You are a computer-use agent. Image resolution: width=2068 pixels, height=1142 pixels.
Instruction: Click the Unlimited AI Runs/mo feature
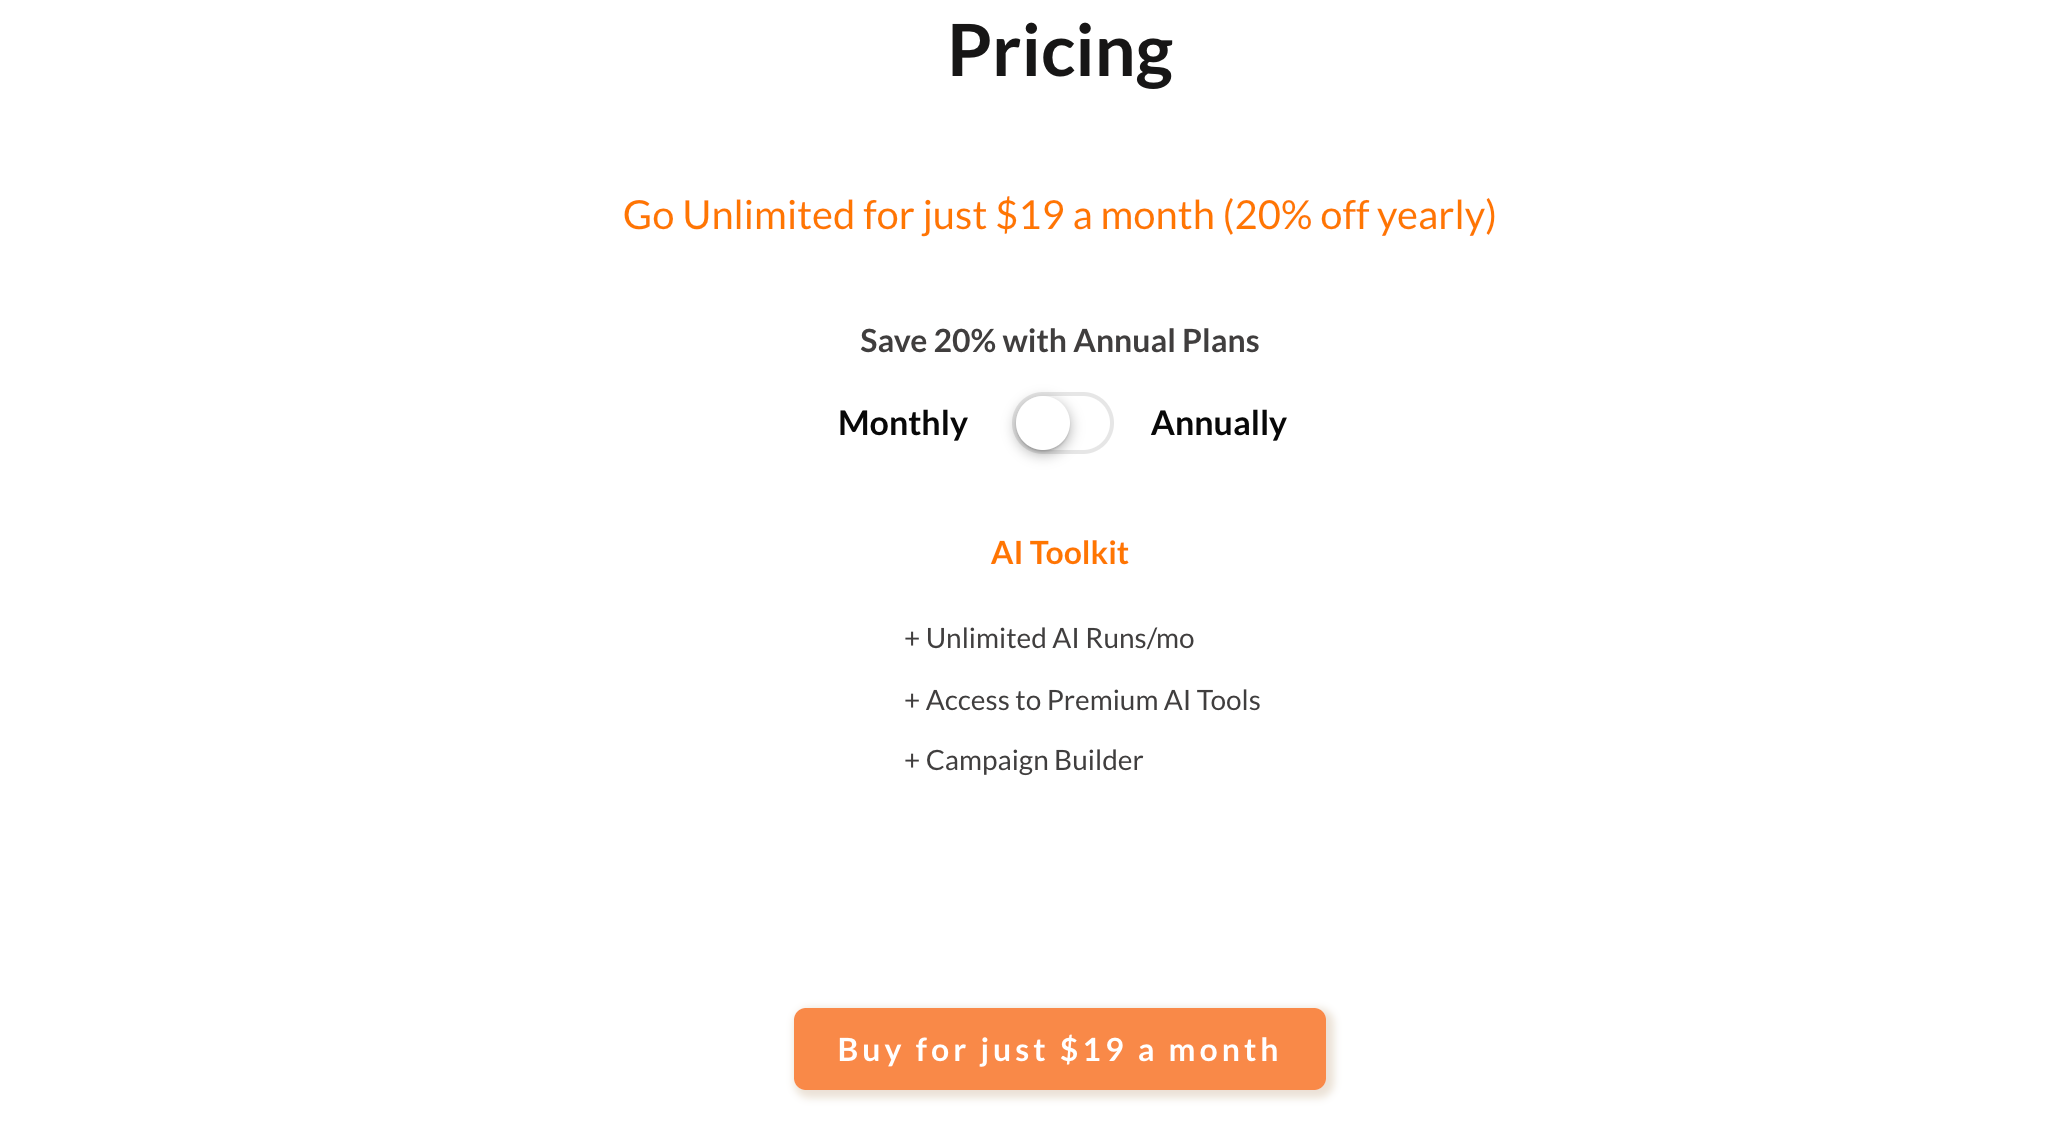(x=1059, y=638)
